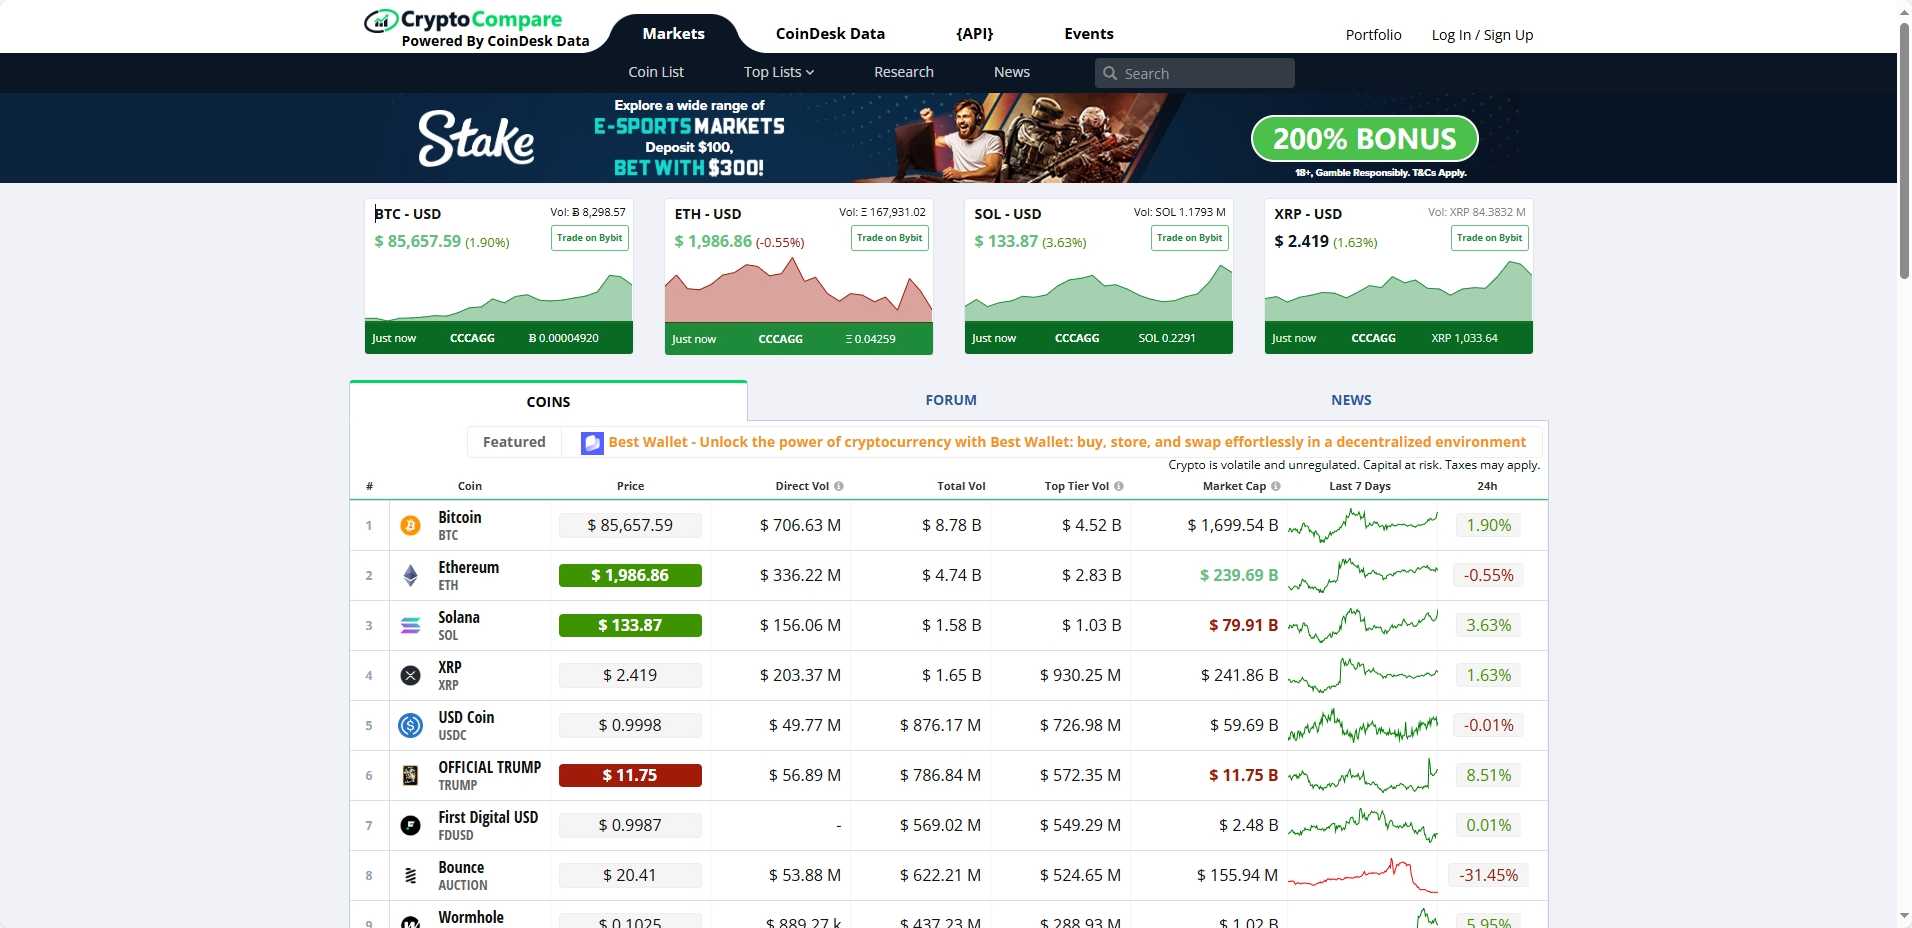
Task: Click the XRP coin logo
Action: tap(410, 675)
